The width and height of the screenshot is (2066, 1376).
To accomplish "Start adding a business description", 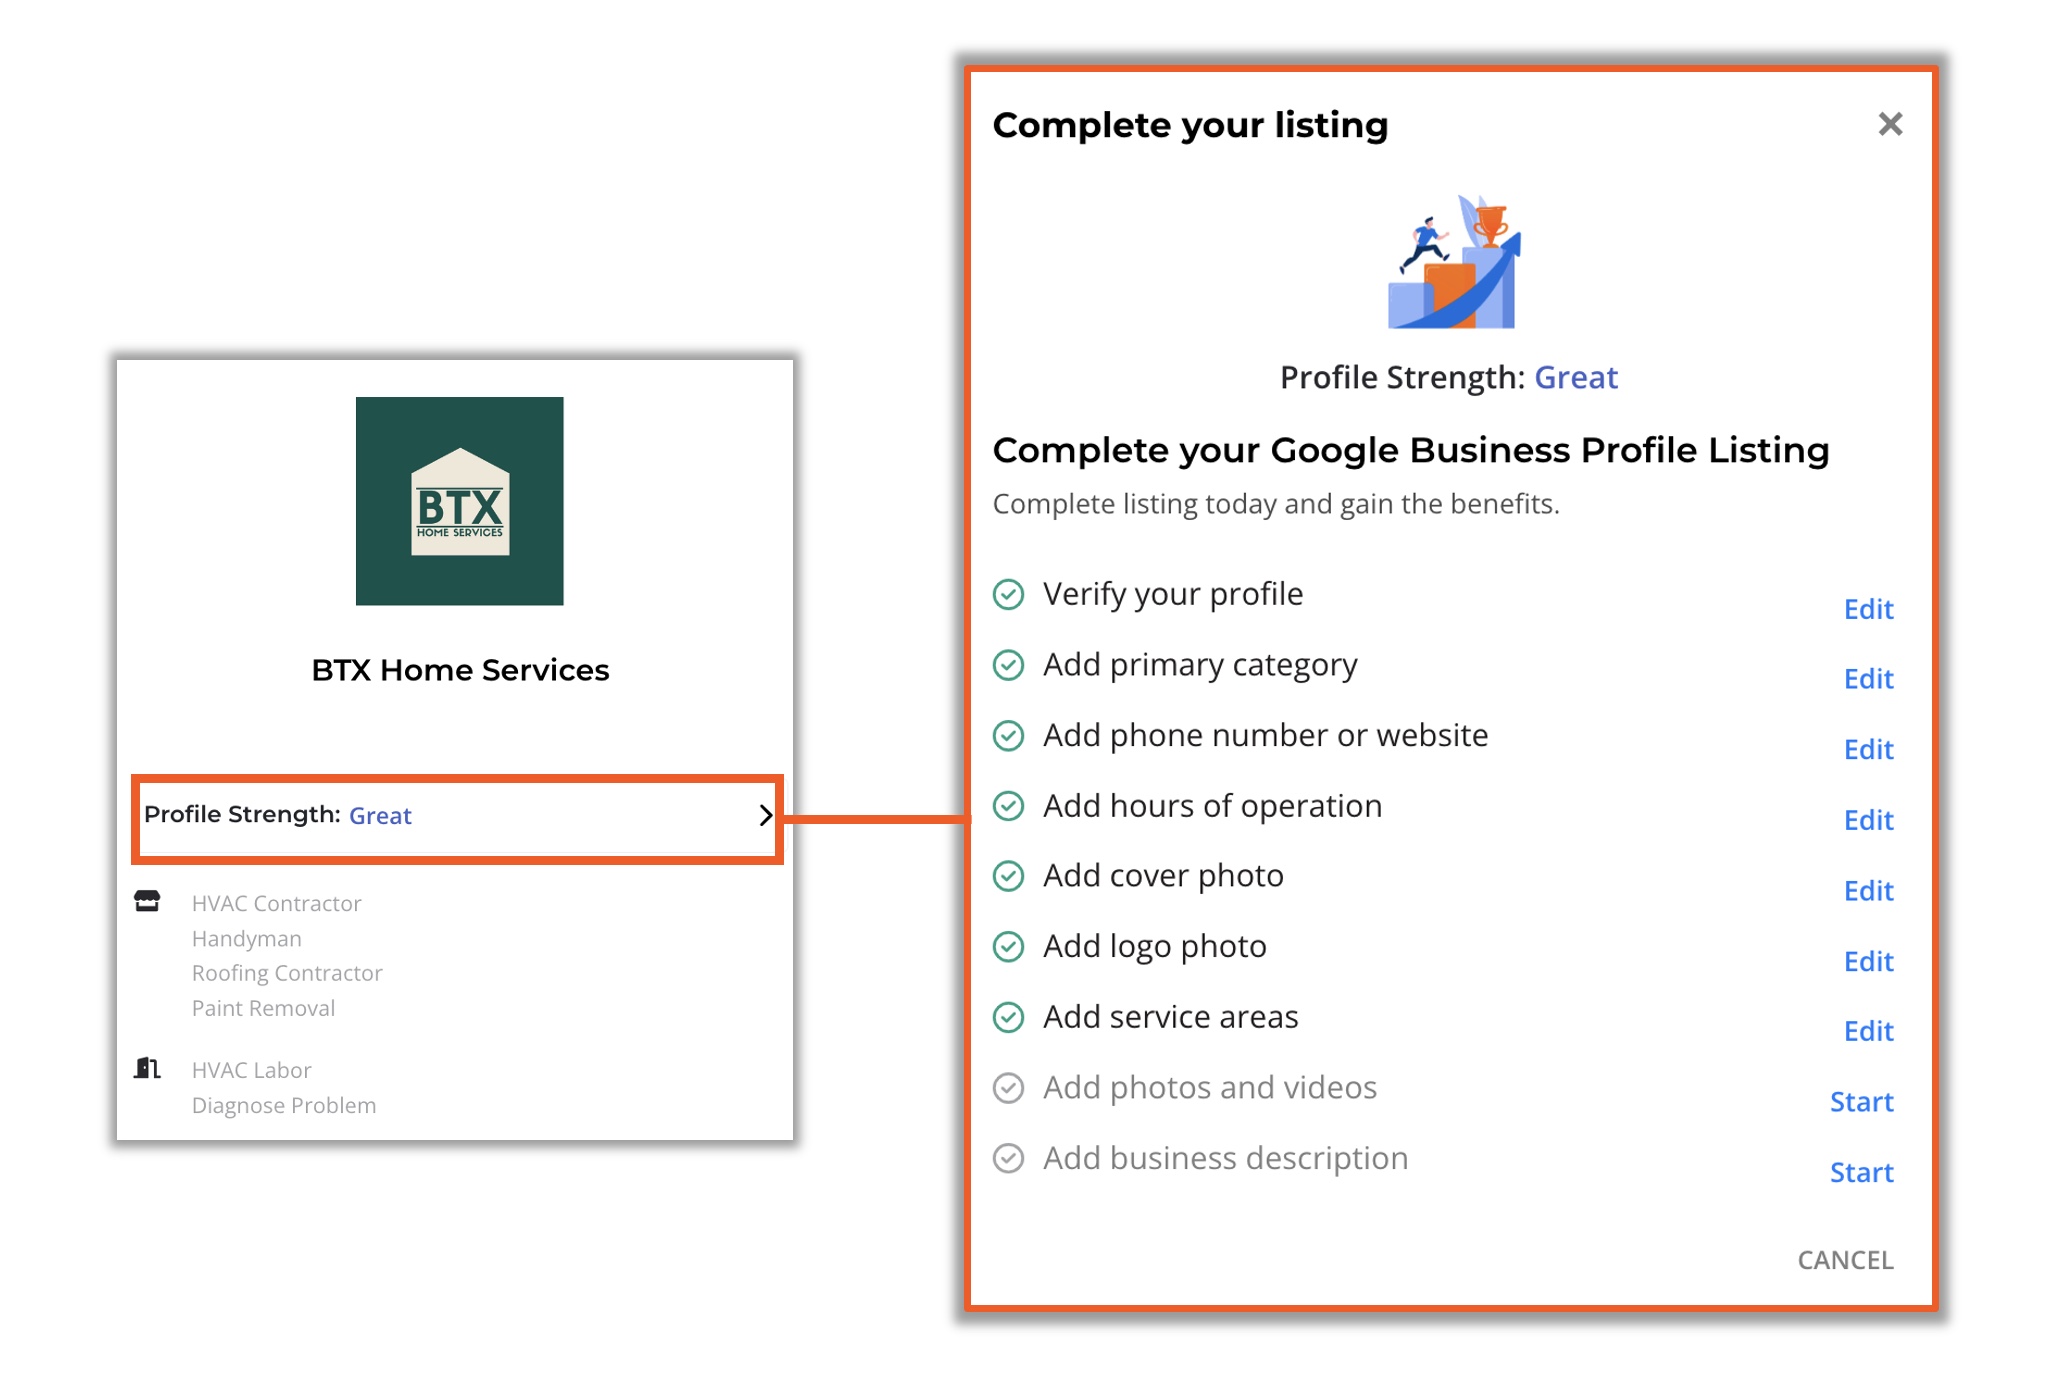I will [1861, 1172].
